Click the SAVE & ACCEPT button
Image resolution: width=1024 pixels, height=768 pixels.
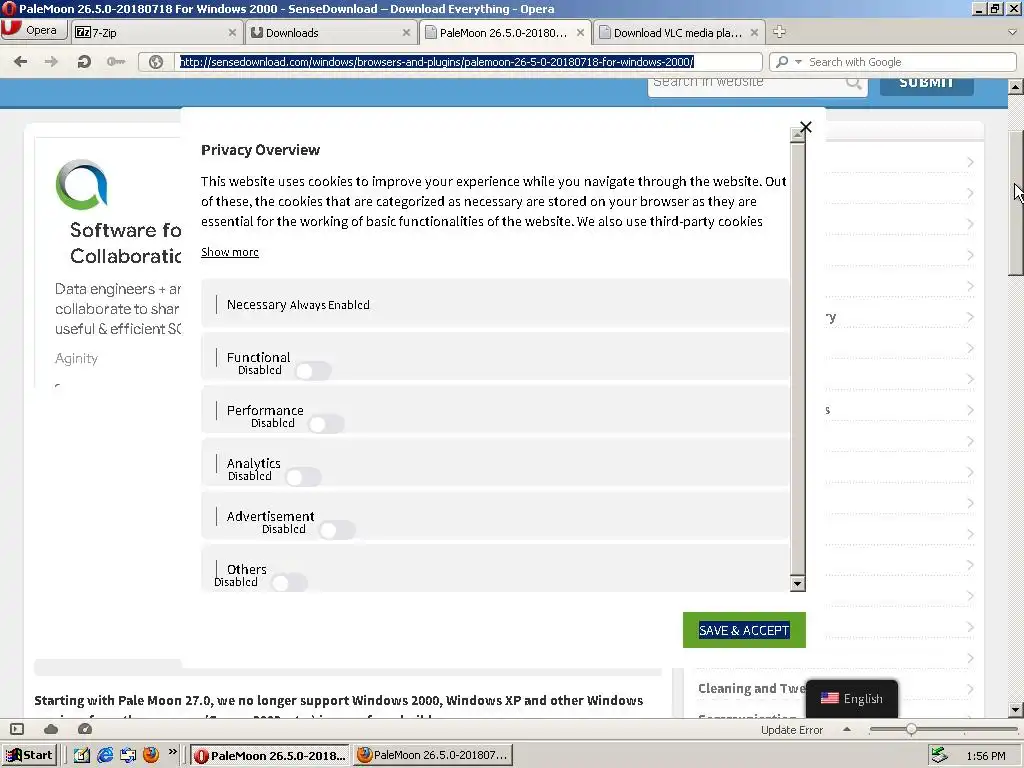(x=744, y=630)
